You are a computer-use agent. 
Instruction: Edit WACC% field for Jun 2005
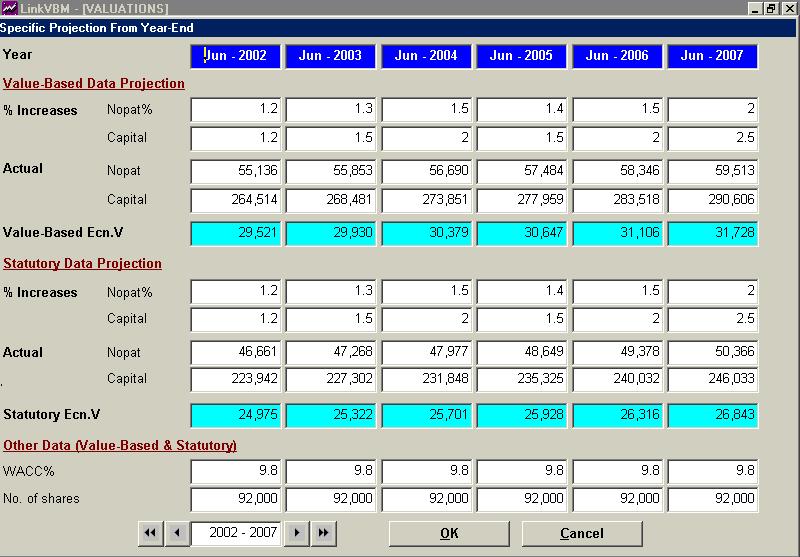click(x=521, y=471)
